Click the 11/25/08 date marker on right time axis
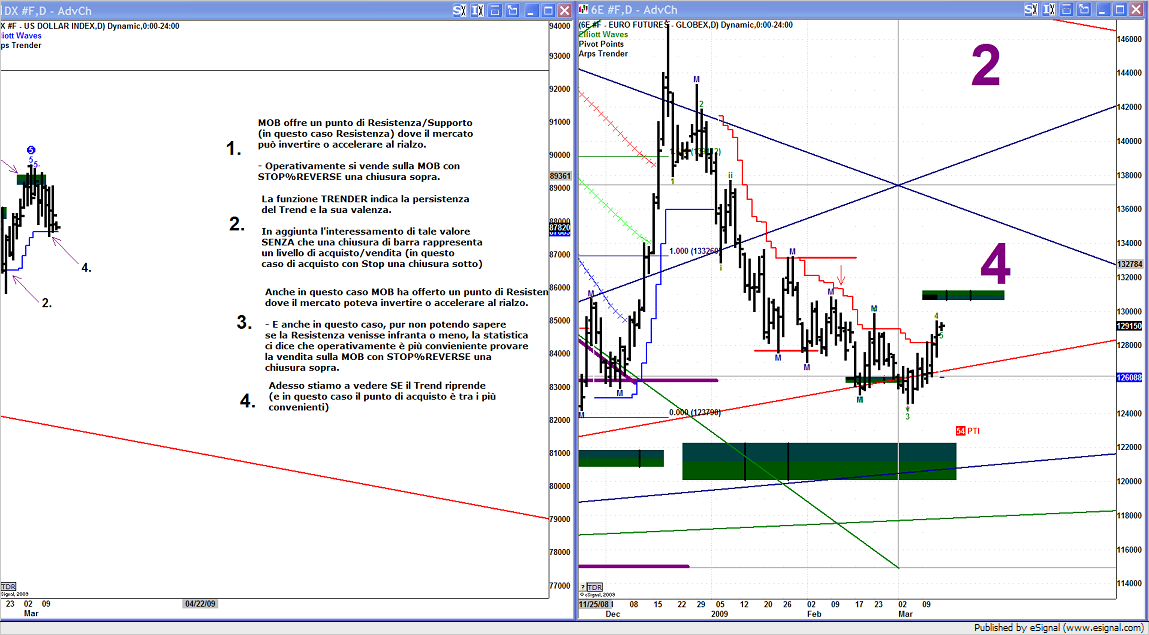Image resolution: width=1149 pixels, height=635 pixels. click(593, 604)
